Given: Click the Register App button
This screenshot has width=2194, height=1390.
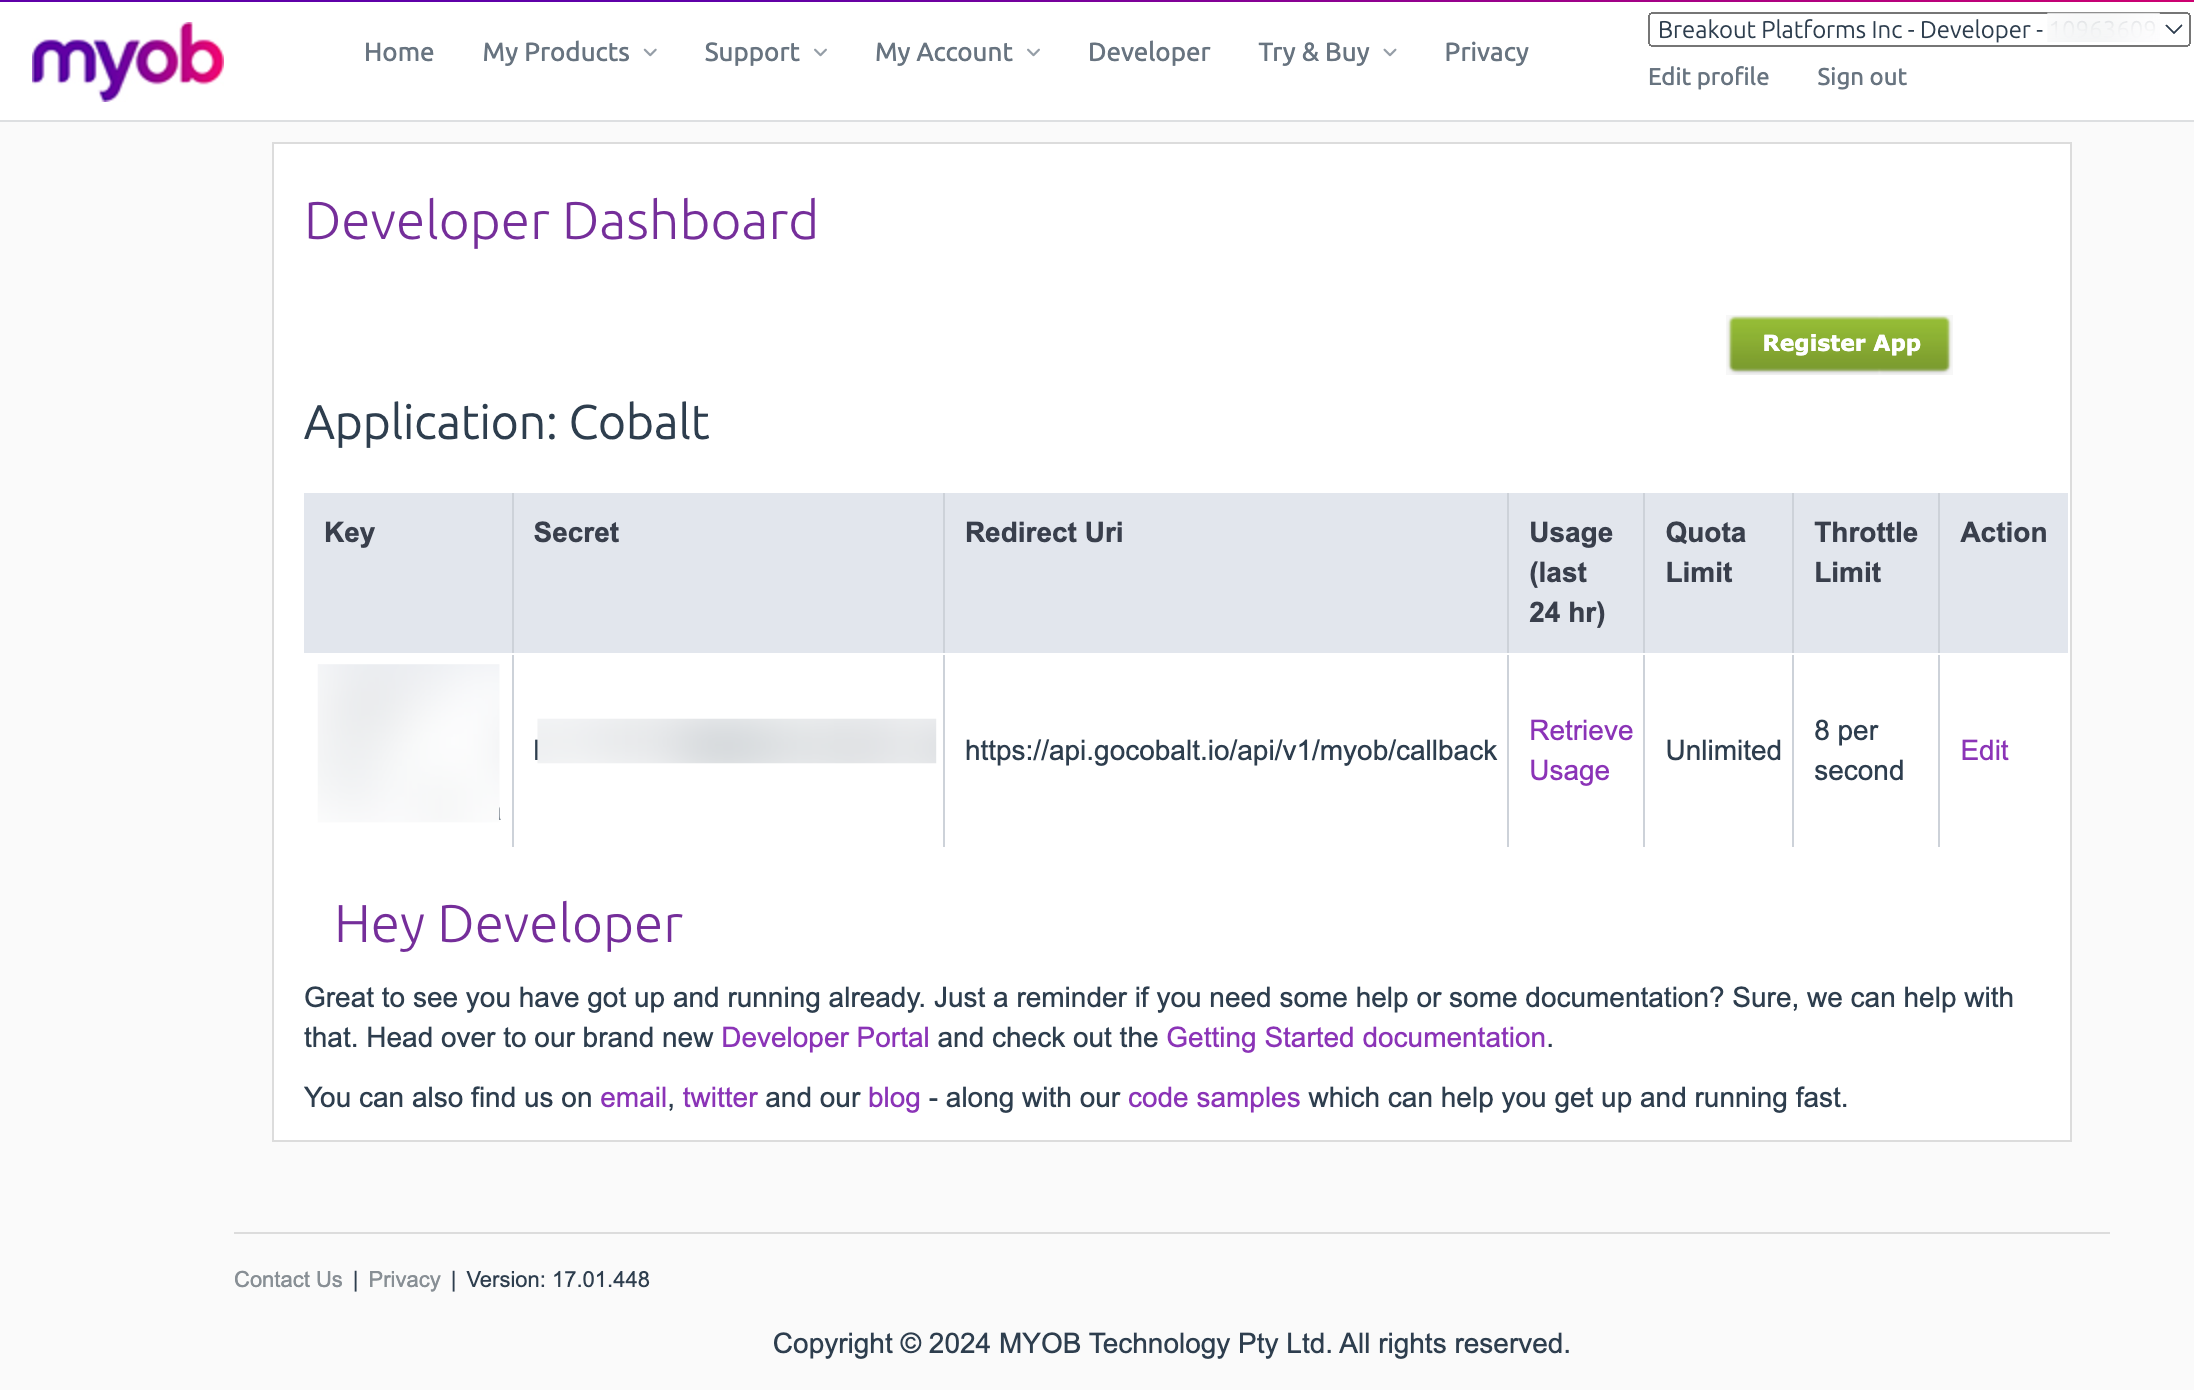Looking at the screenshot, I should (1839, 344).
